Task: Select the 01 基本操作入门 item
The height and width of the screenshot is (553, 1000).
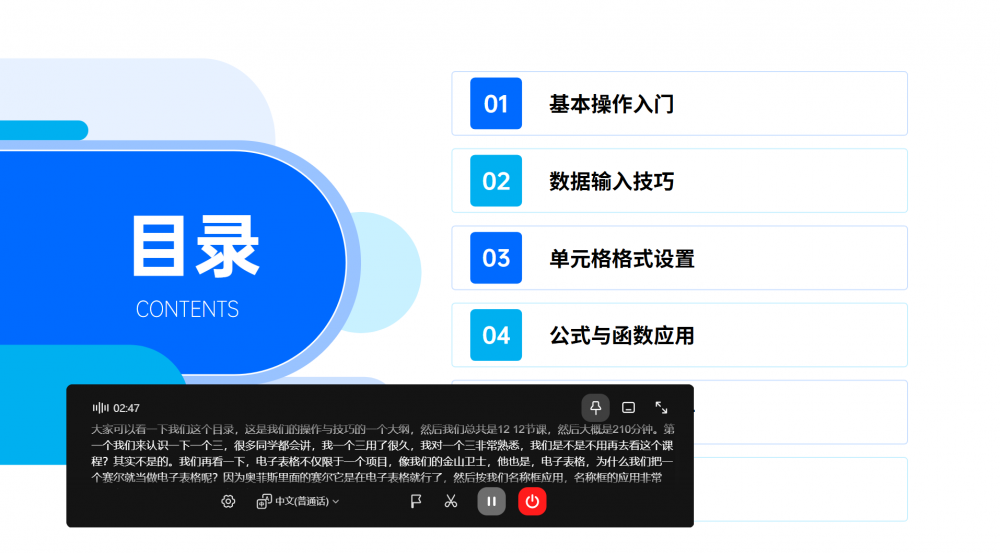Action: pos(679,103)
